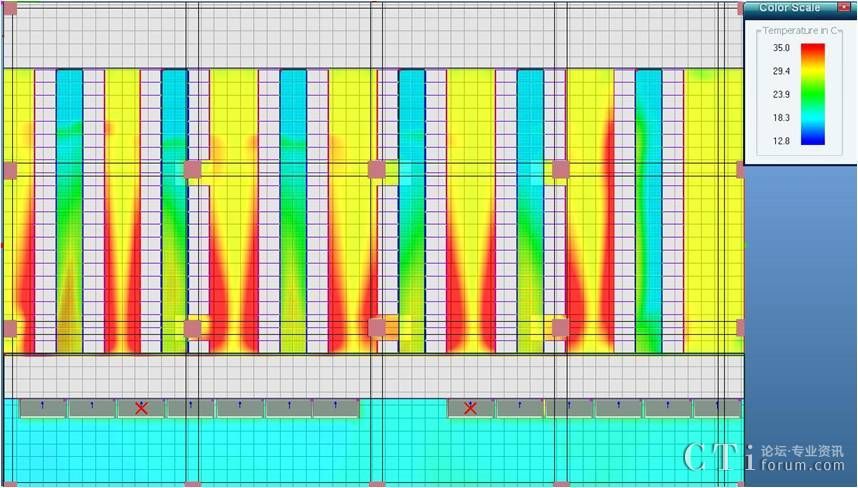The height and width of the screenshot is (488, 858).
Task: Select the leftmost cooling unit in the row
Action: coord(43,408)
